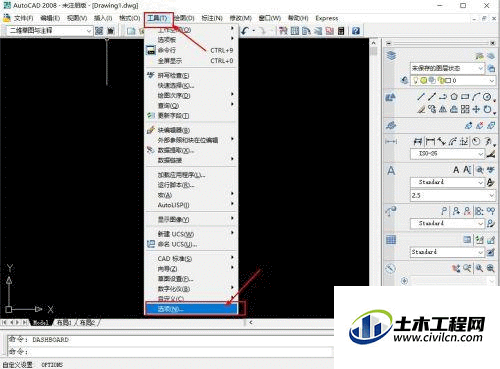Select the Circle draw tool
Screen dimensions: 500x369
(x=487, y=97)
